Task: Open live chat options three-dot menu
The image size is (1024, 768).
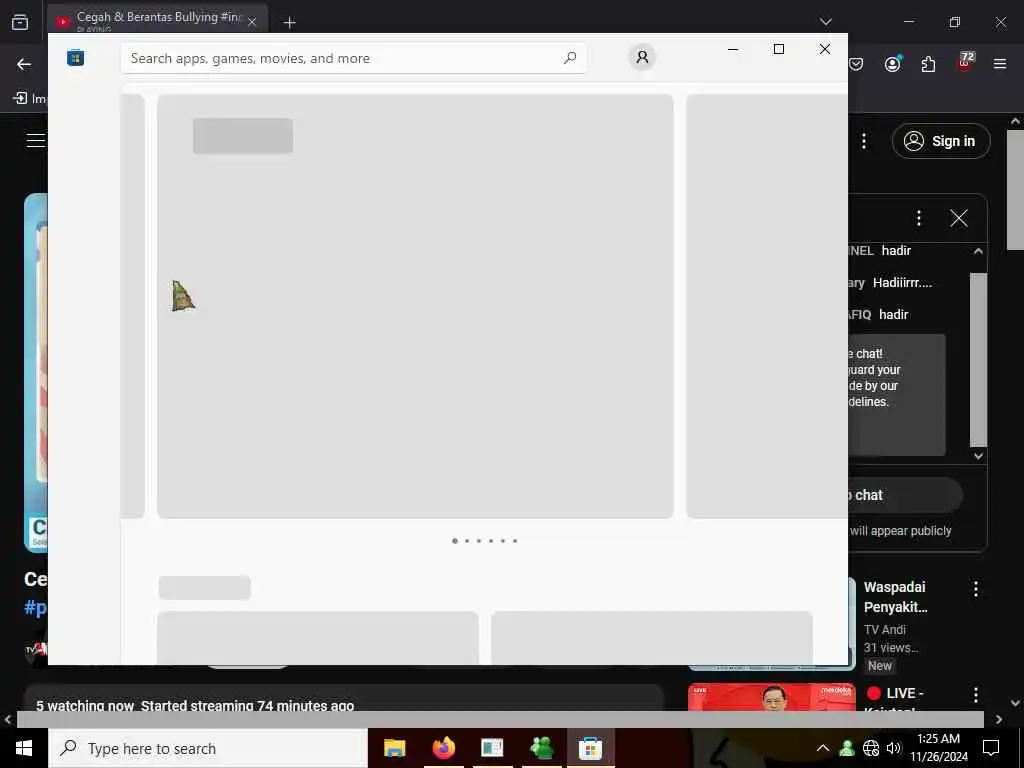Action: click(x=919, y=218)
